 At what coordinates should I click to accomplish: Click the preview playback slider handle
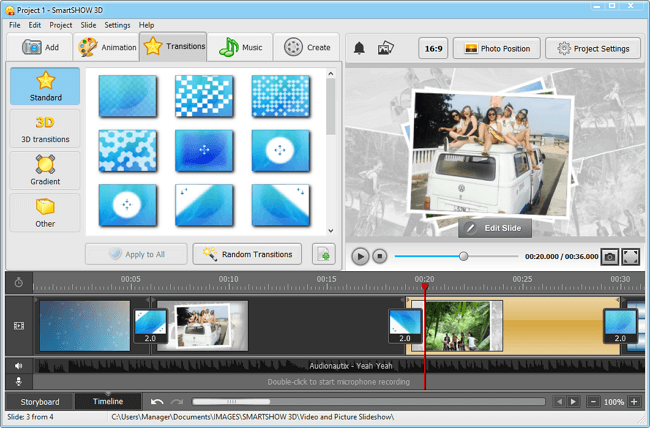[x=463, y=256]
